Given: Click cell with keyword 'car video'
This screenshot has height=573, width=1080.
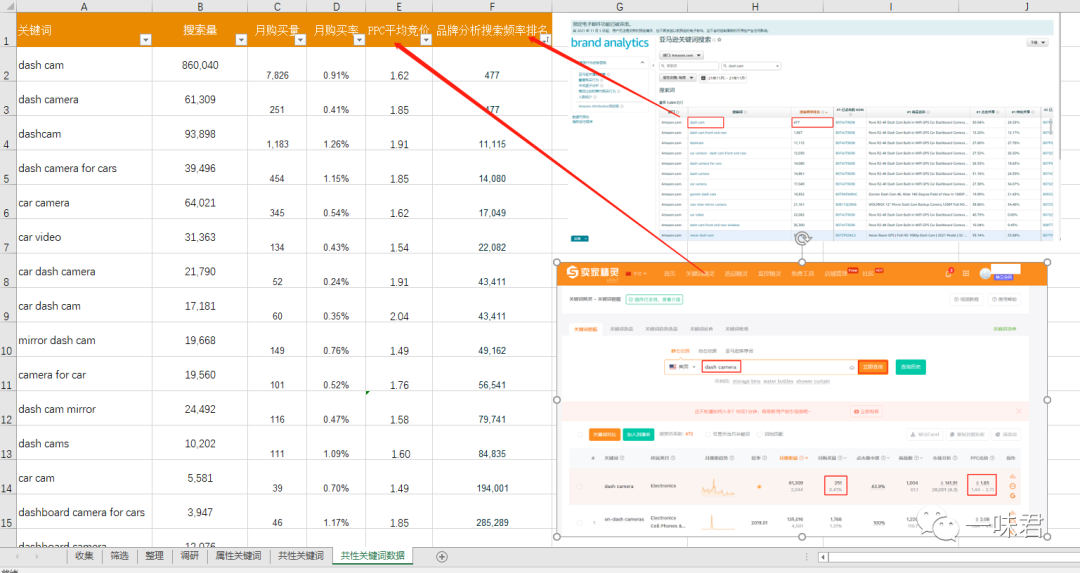Looking at the screenshot, I should 84,237.
